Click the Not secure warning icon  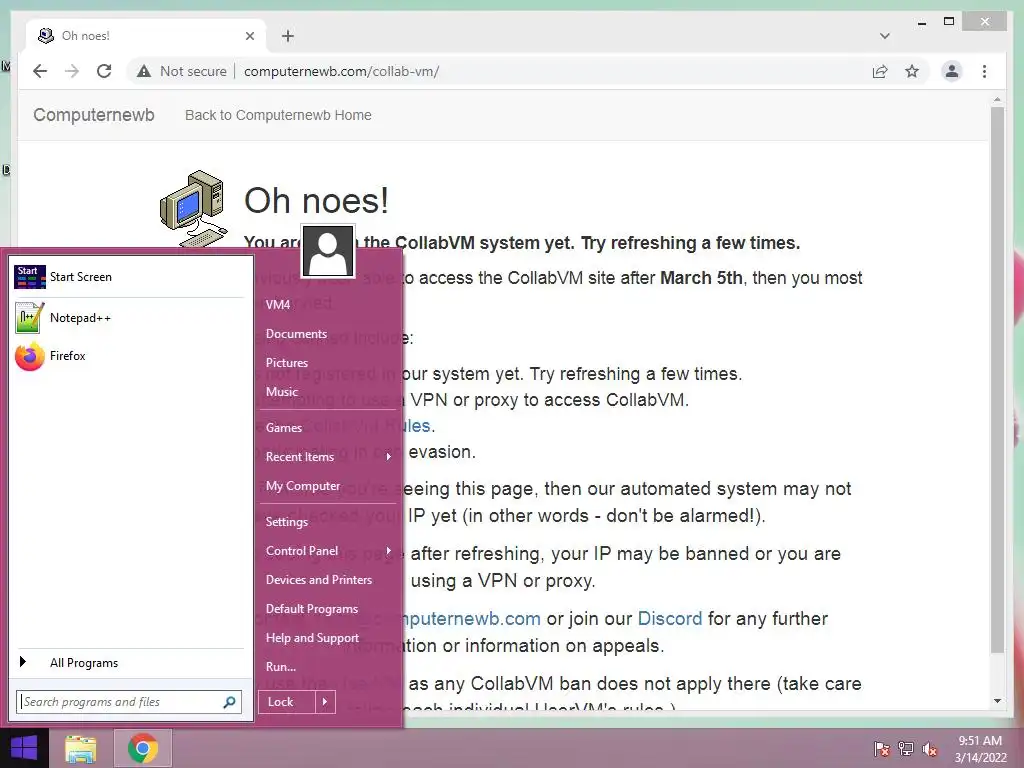[x=144, y=71]
